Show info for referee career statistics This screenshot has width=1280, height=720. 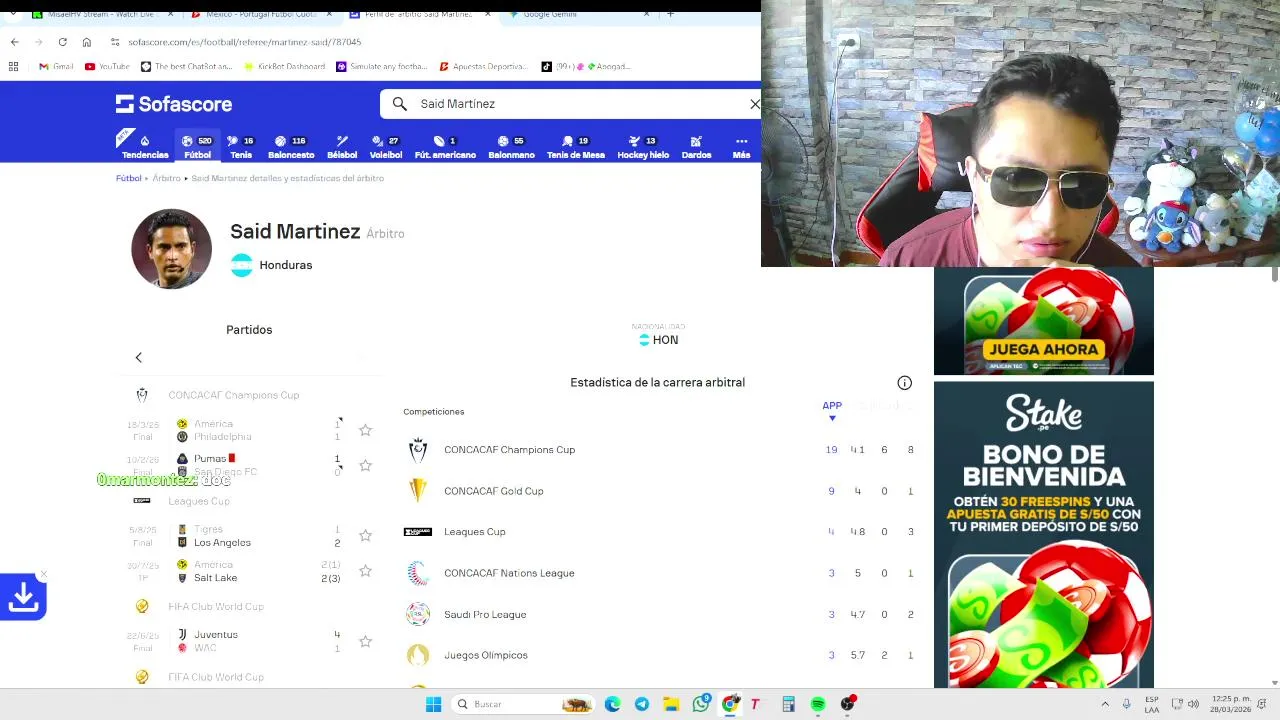(904, 383)
